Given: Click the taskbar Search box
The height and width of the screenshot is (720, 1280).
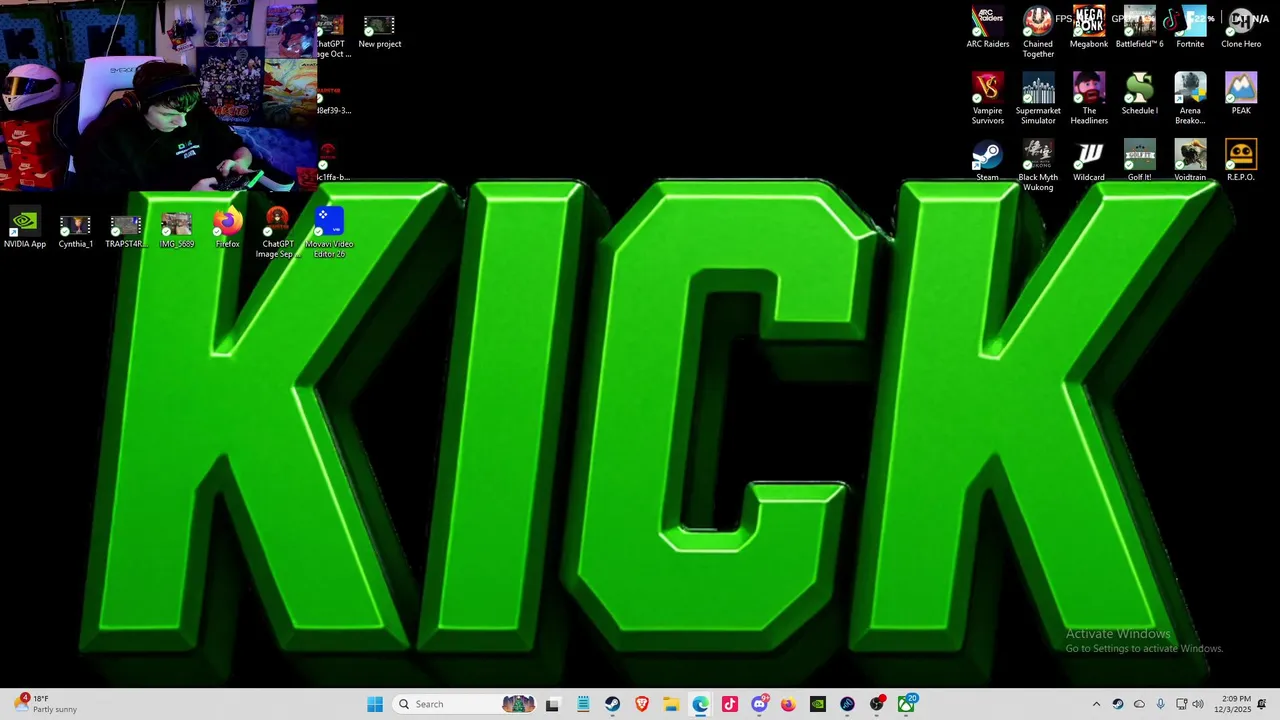Looking at the screenshot, I should point(466,704).
